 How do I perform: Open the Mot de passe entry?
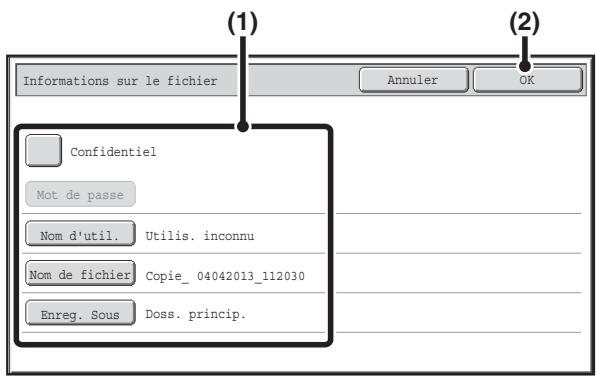click(x=80, y=194)
